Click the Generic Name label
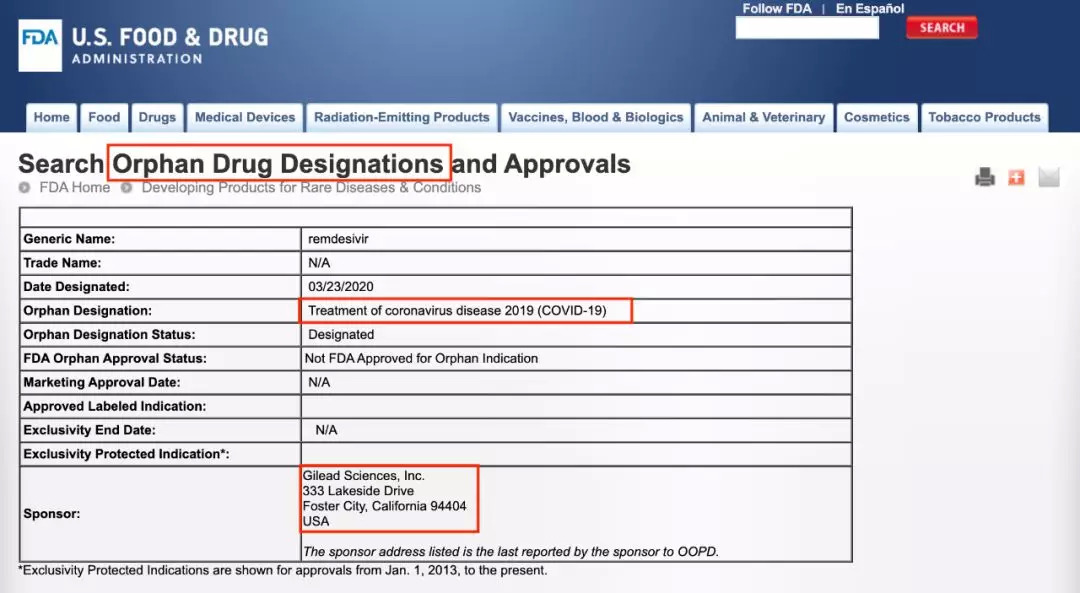 pos(69,239)
